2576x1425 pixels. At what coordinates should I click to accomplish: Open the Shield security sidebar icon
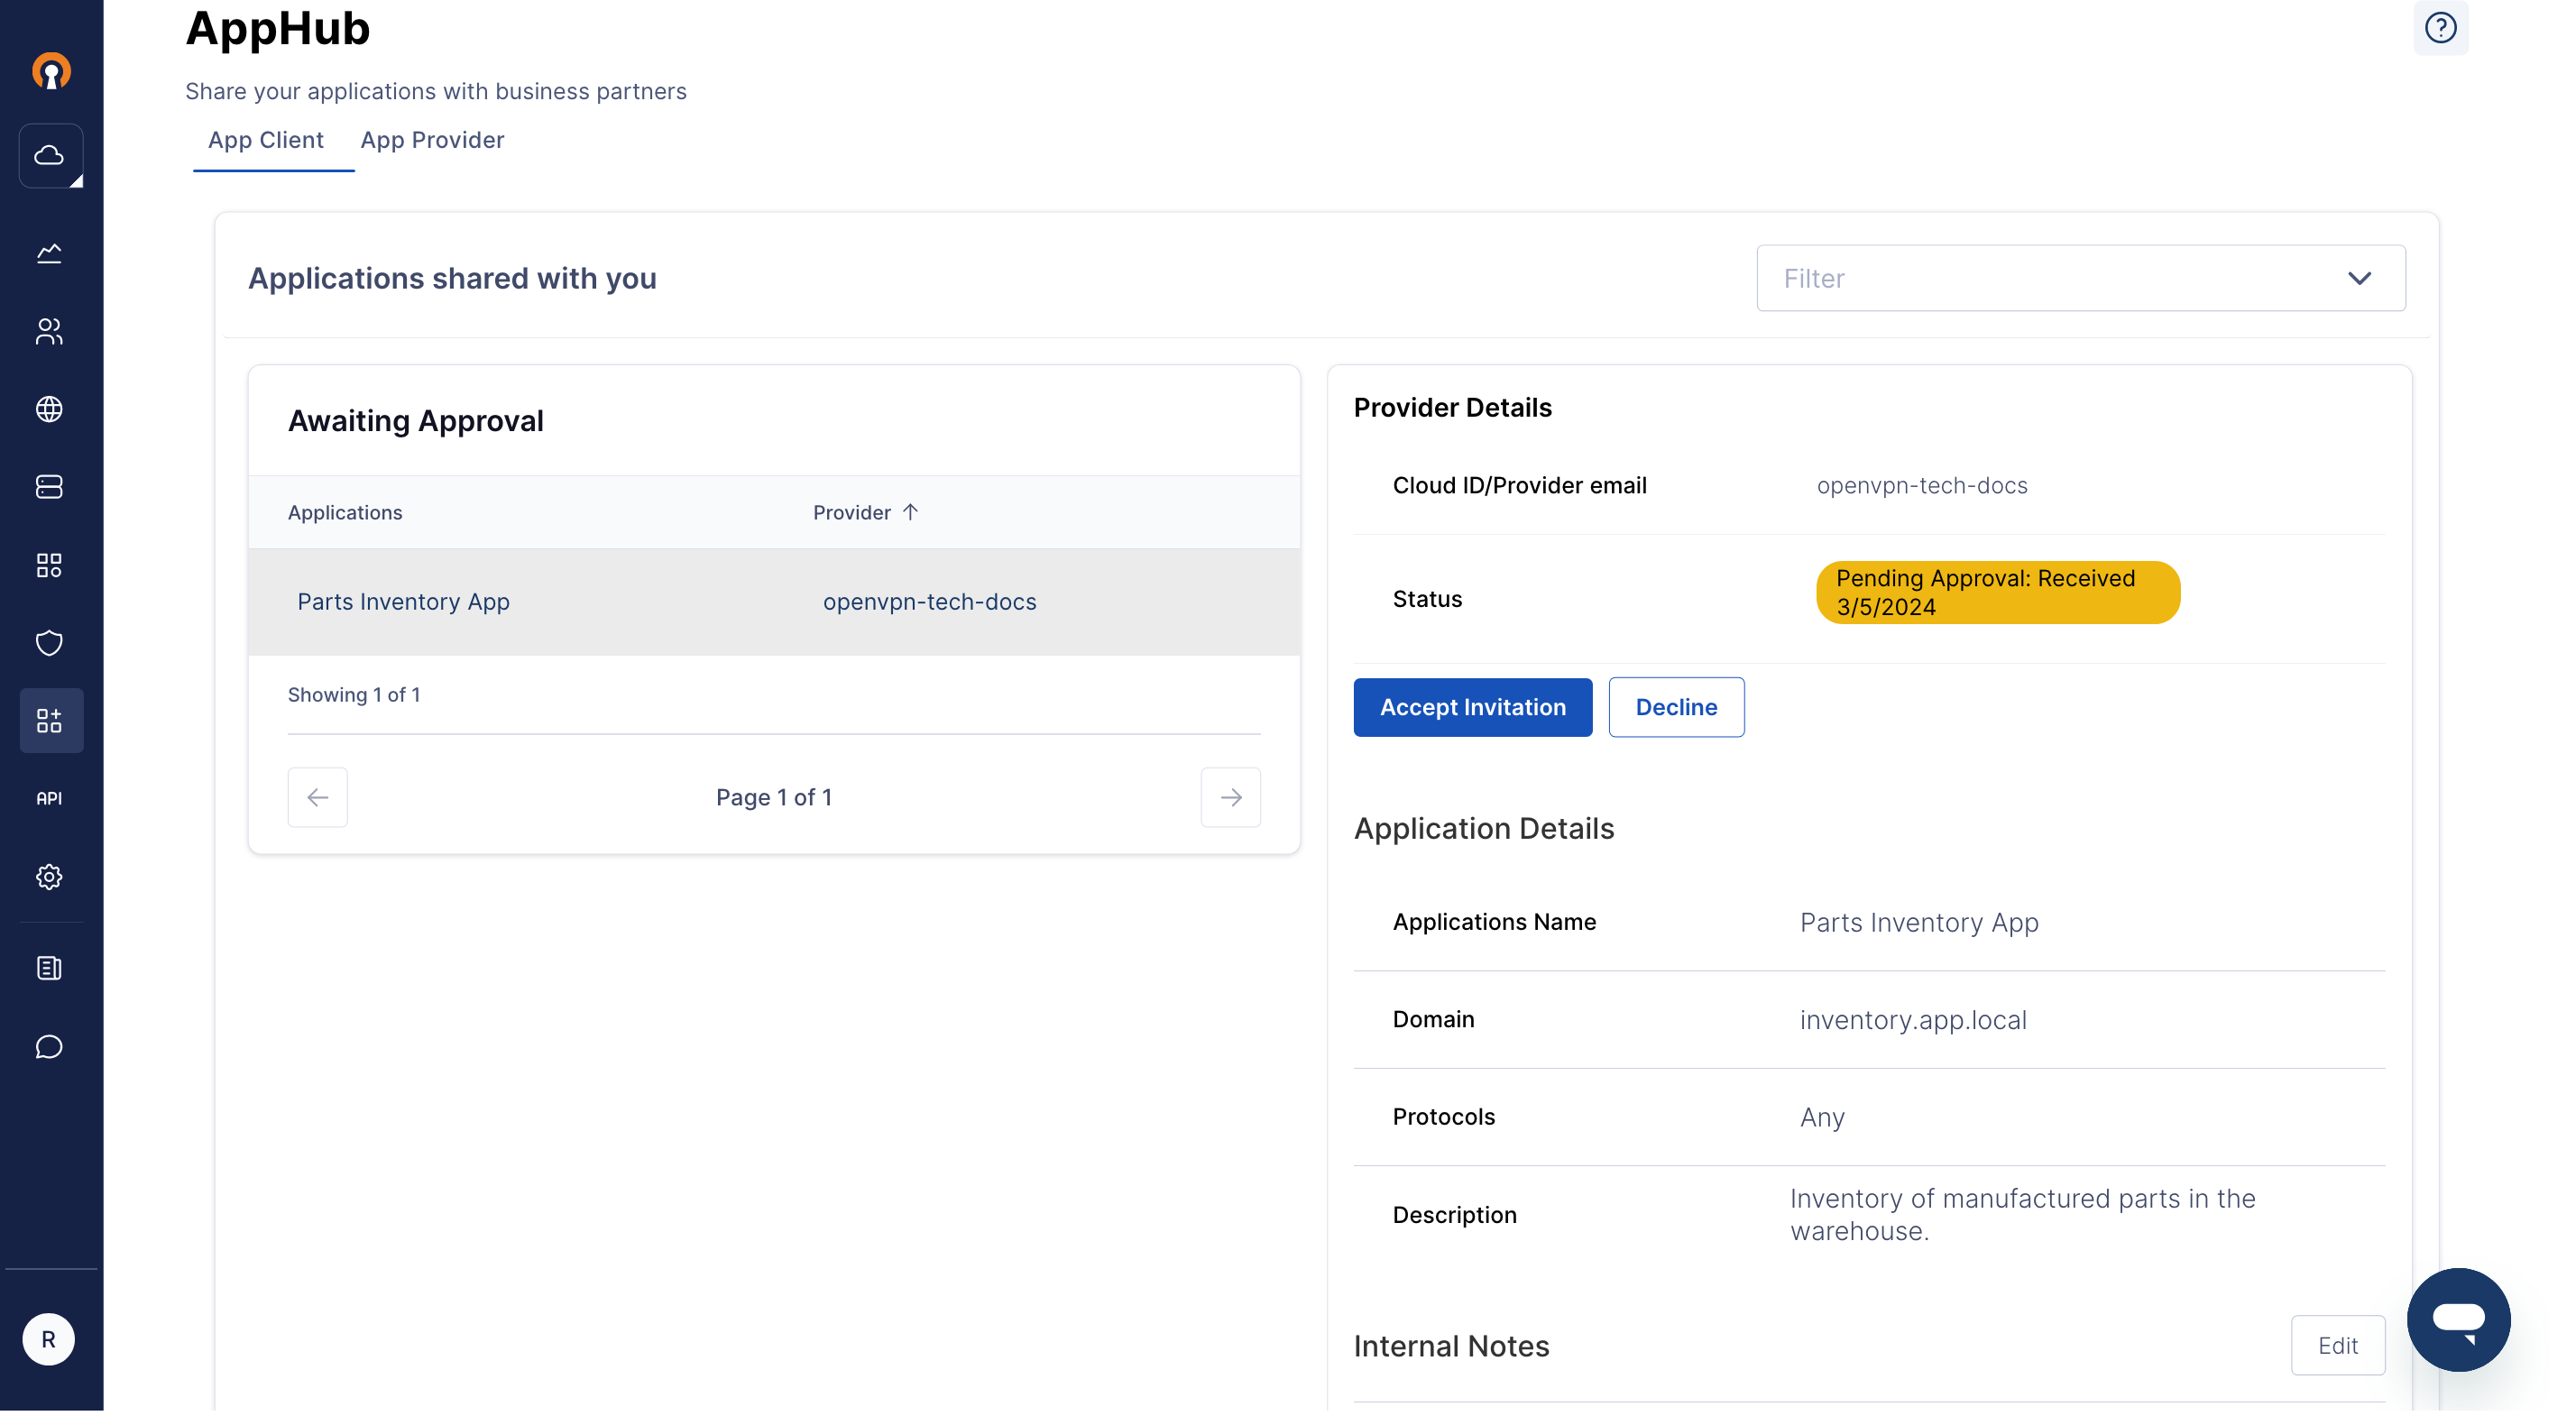coord(49,643)
